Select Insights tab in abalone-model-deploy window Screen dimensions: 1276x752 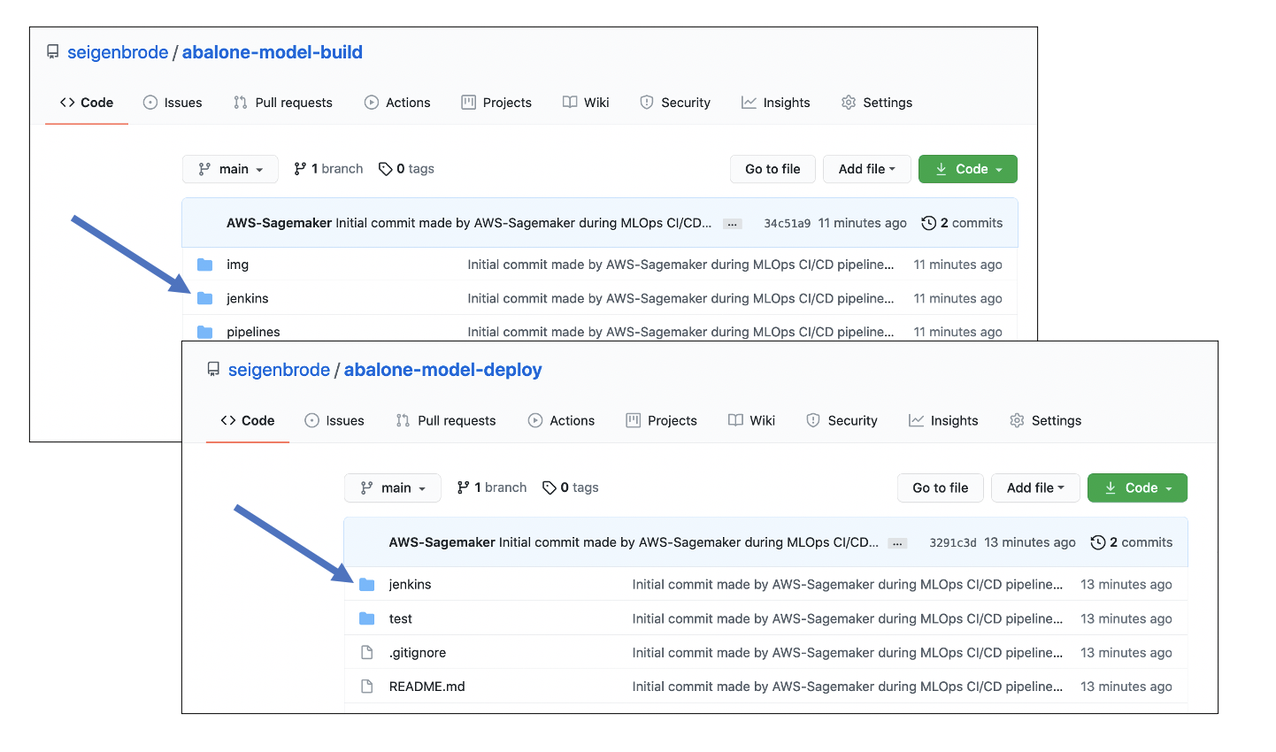coord(943,420)
